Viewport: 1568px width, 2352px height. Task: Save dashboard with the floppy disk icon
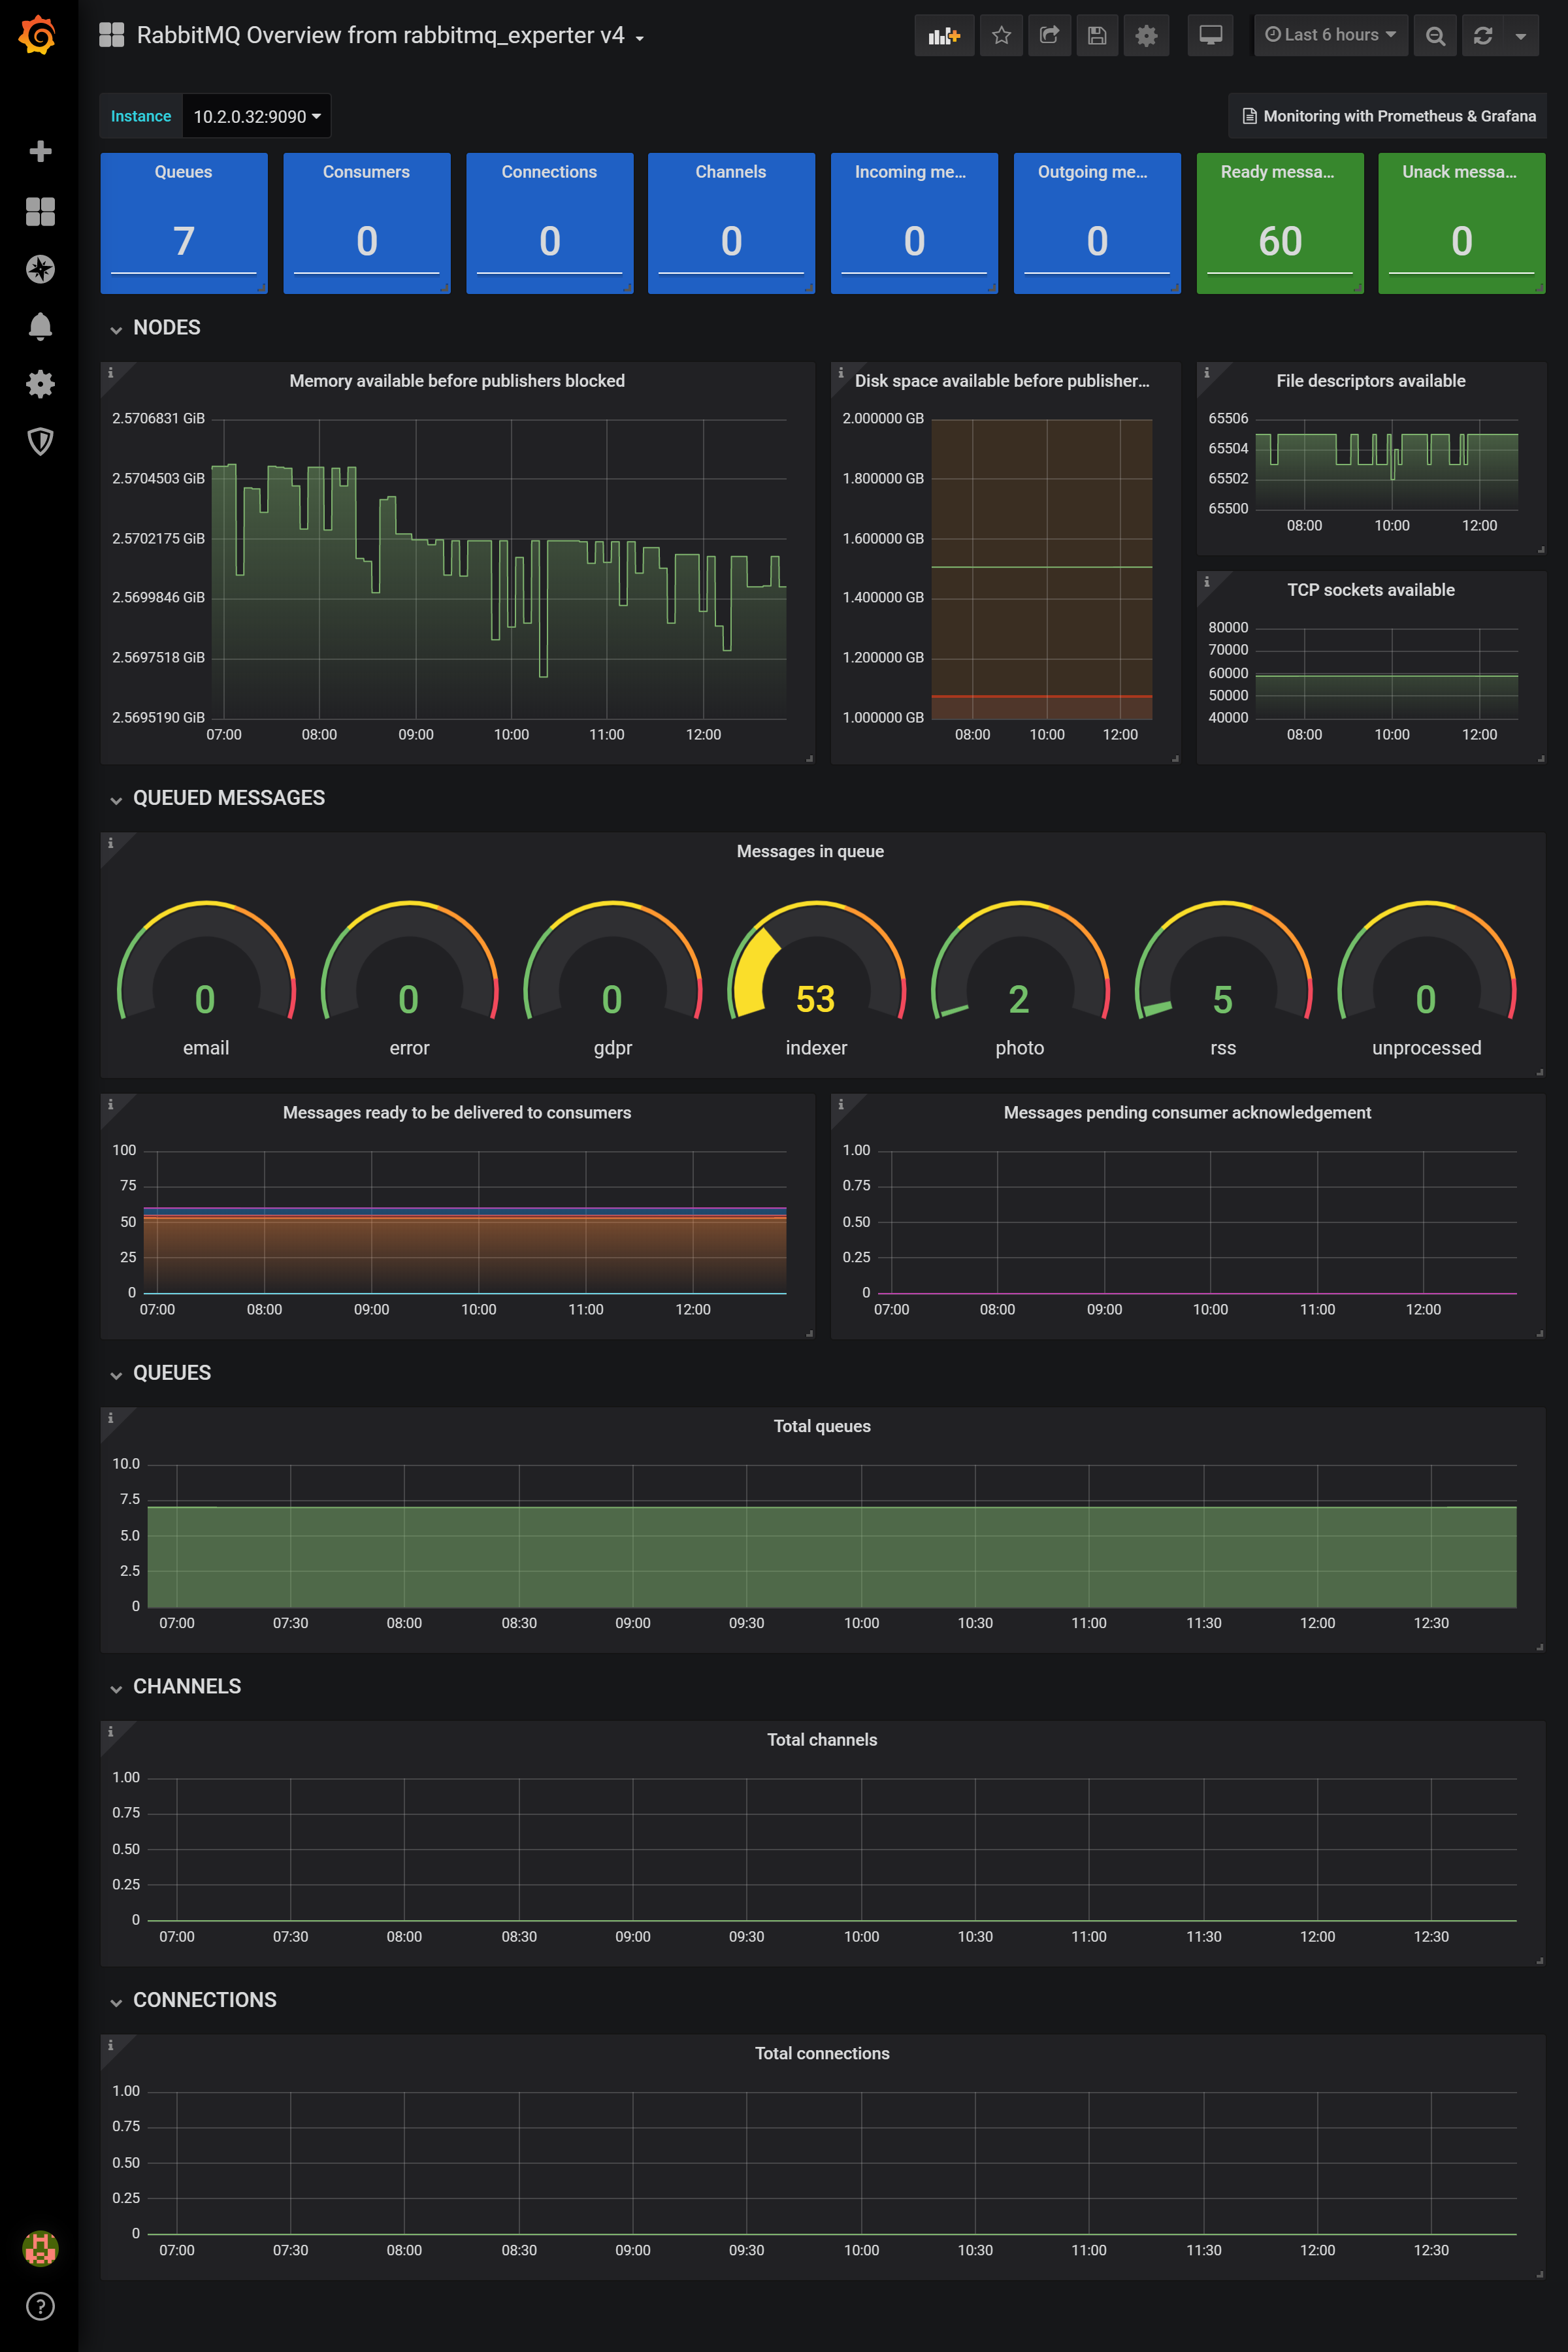click(1097, 36)
